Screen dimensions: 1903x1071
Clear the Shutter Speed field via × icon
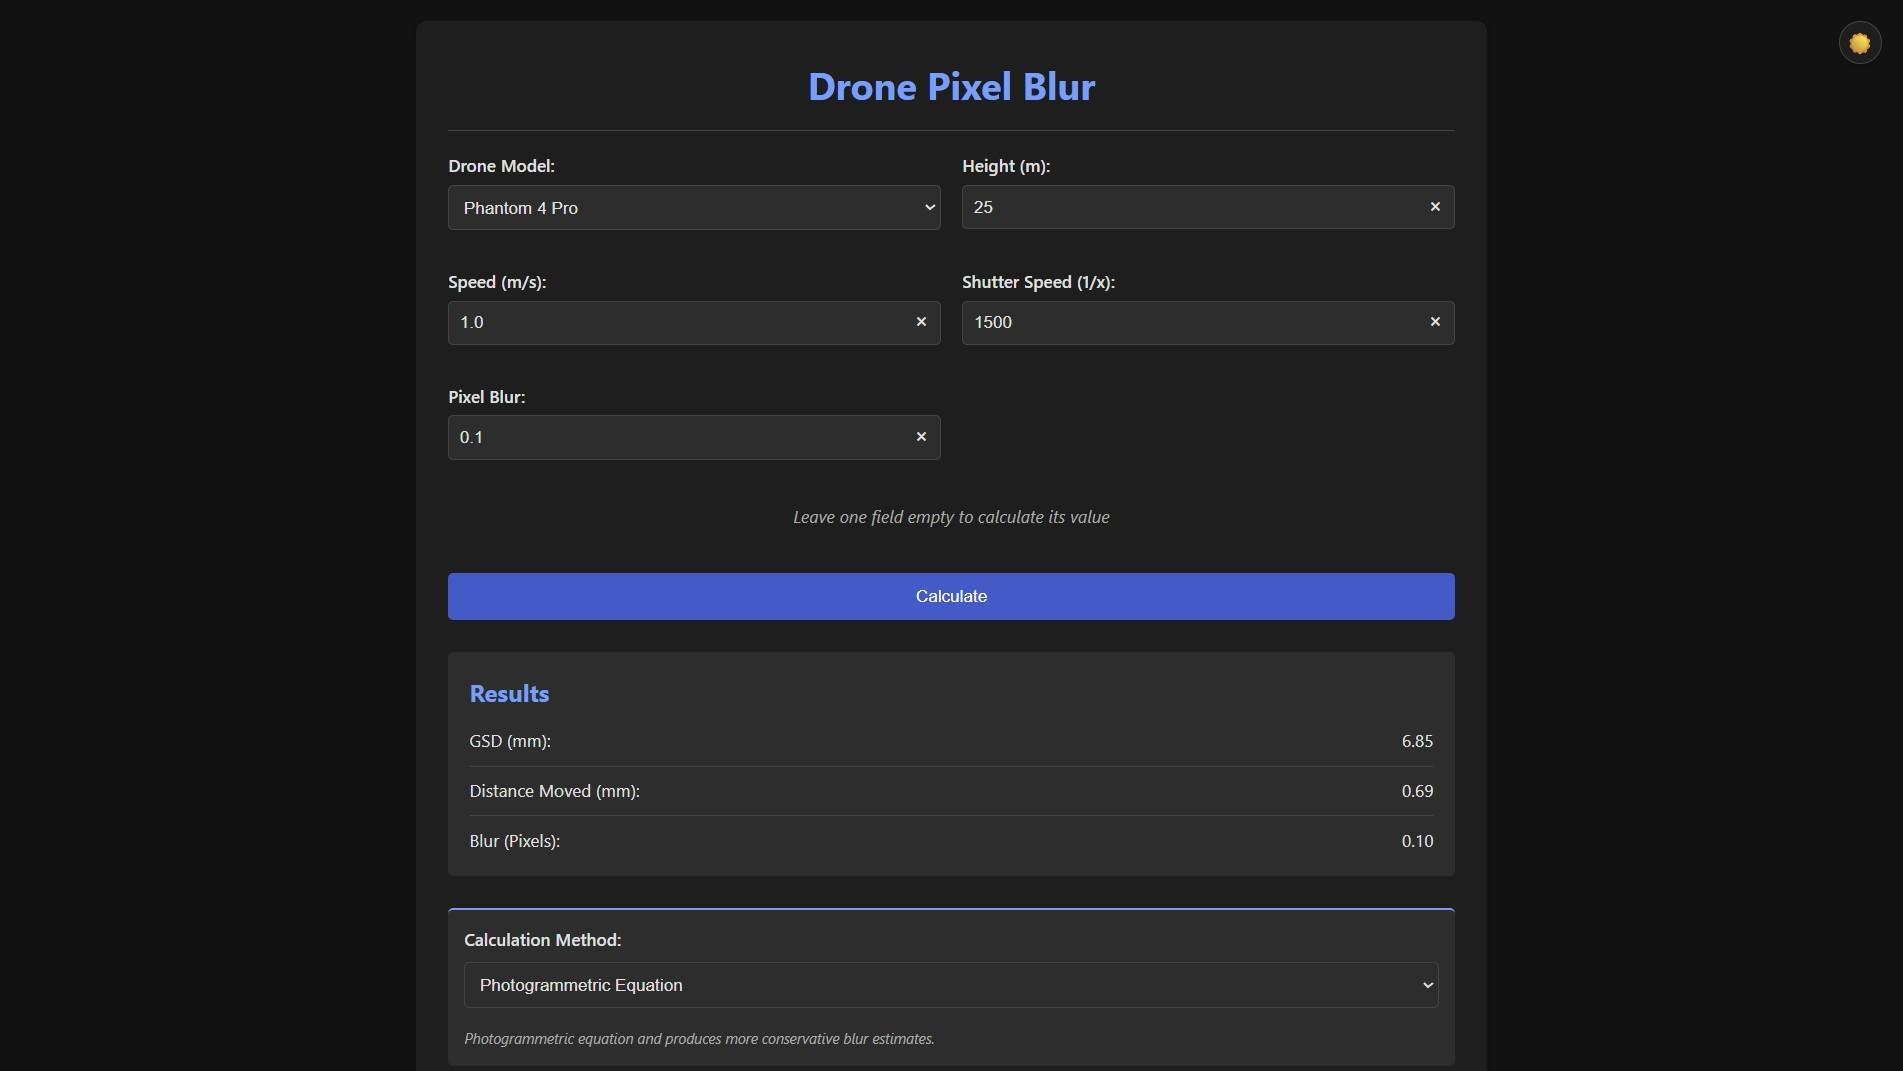(x=1434, y=322)
